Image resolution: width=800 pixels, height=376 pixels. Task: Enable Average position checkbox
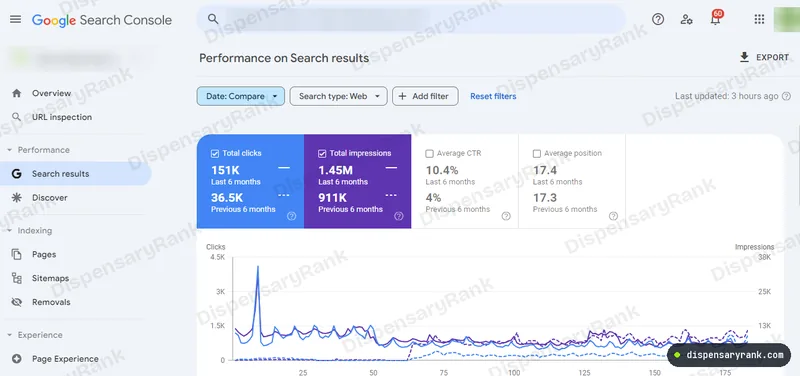click(537, 153)
